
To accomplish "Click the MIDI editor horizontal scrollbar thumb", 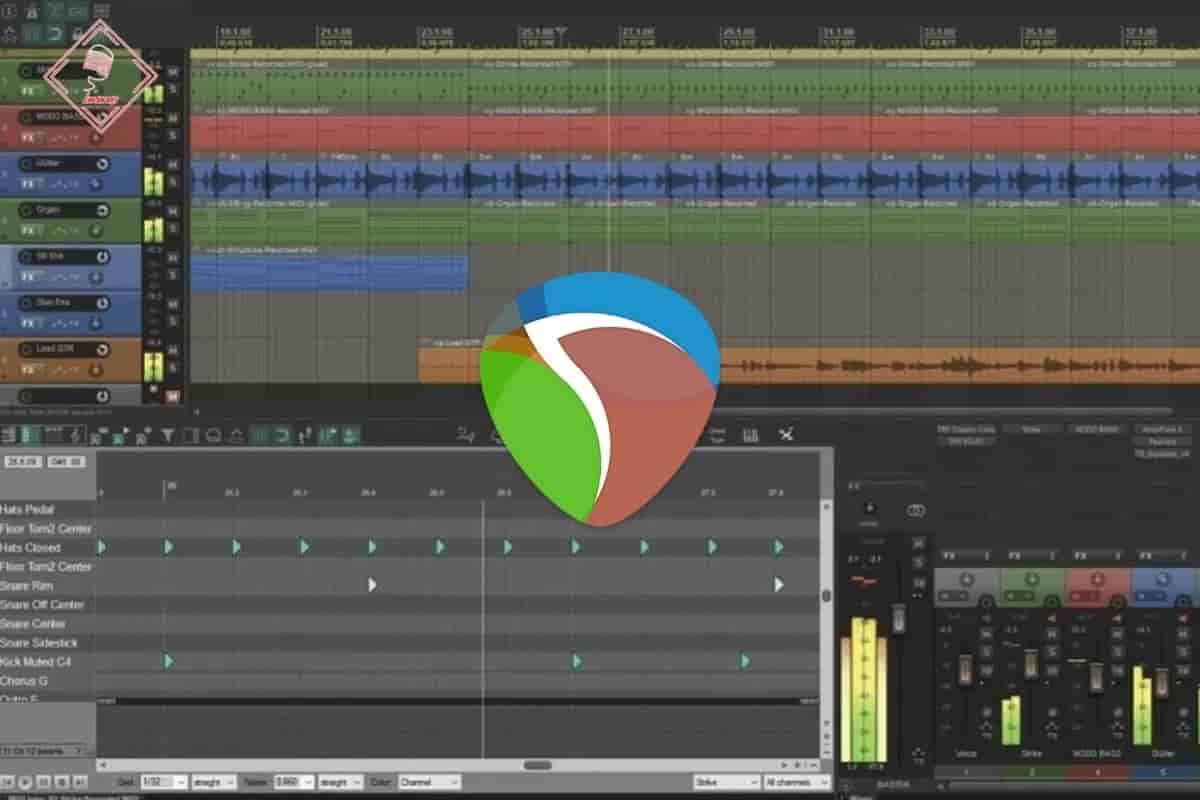I will point(538,765).
